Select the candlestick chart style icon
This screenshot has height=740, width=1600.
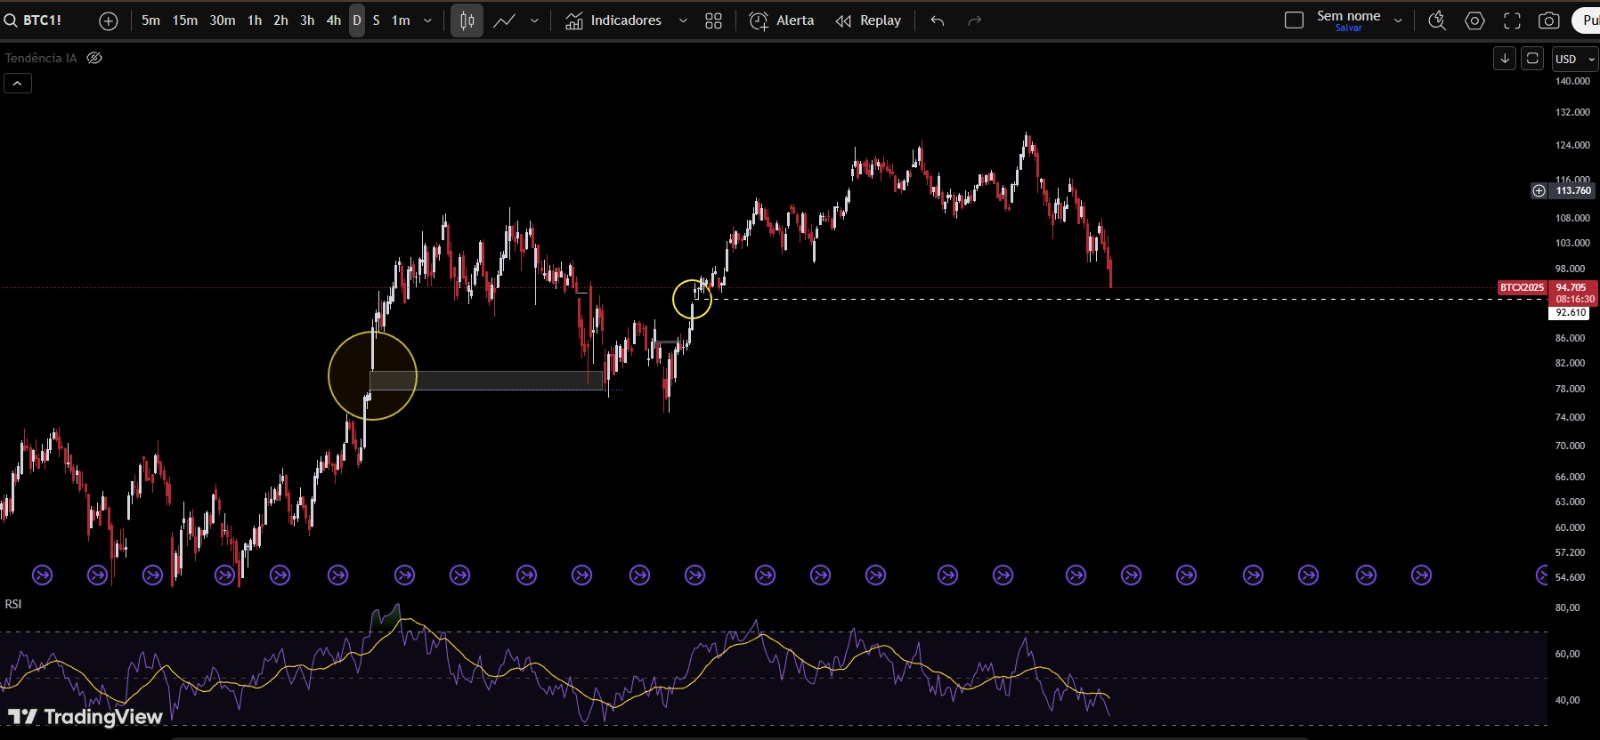coord(467,21)
